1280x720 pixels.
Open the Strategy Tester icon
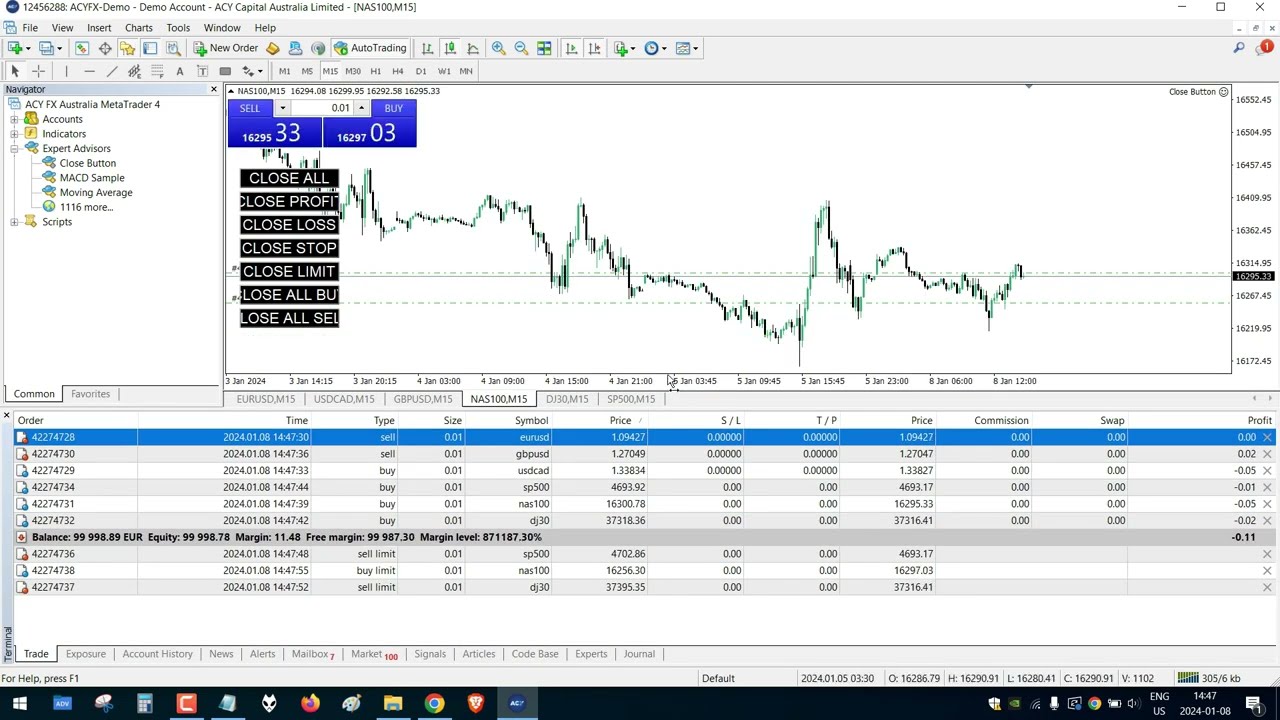click(x=173, y=48)
